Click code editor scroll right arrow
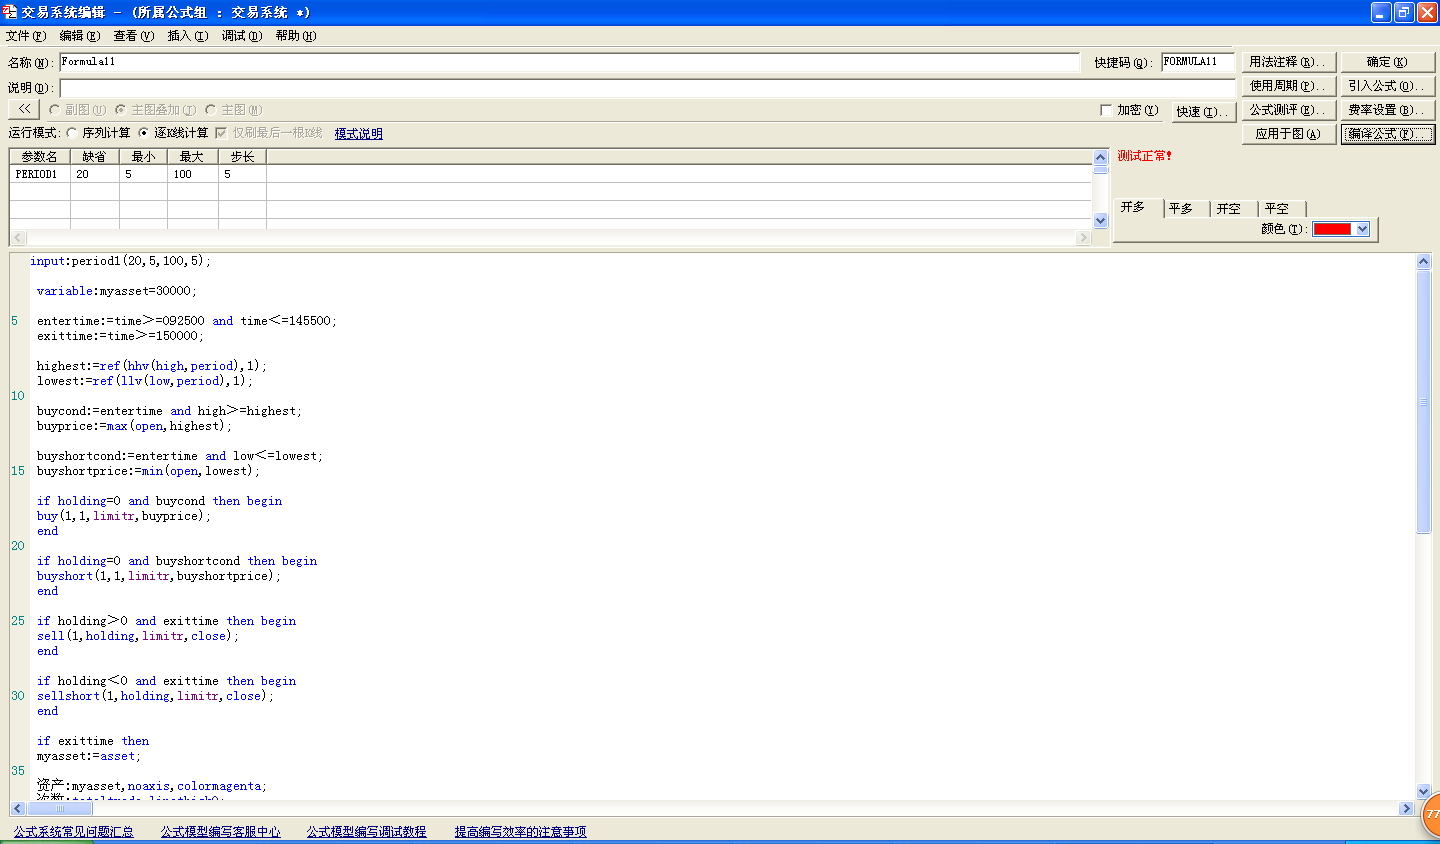 point(1407,808)
